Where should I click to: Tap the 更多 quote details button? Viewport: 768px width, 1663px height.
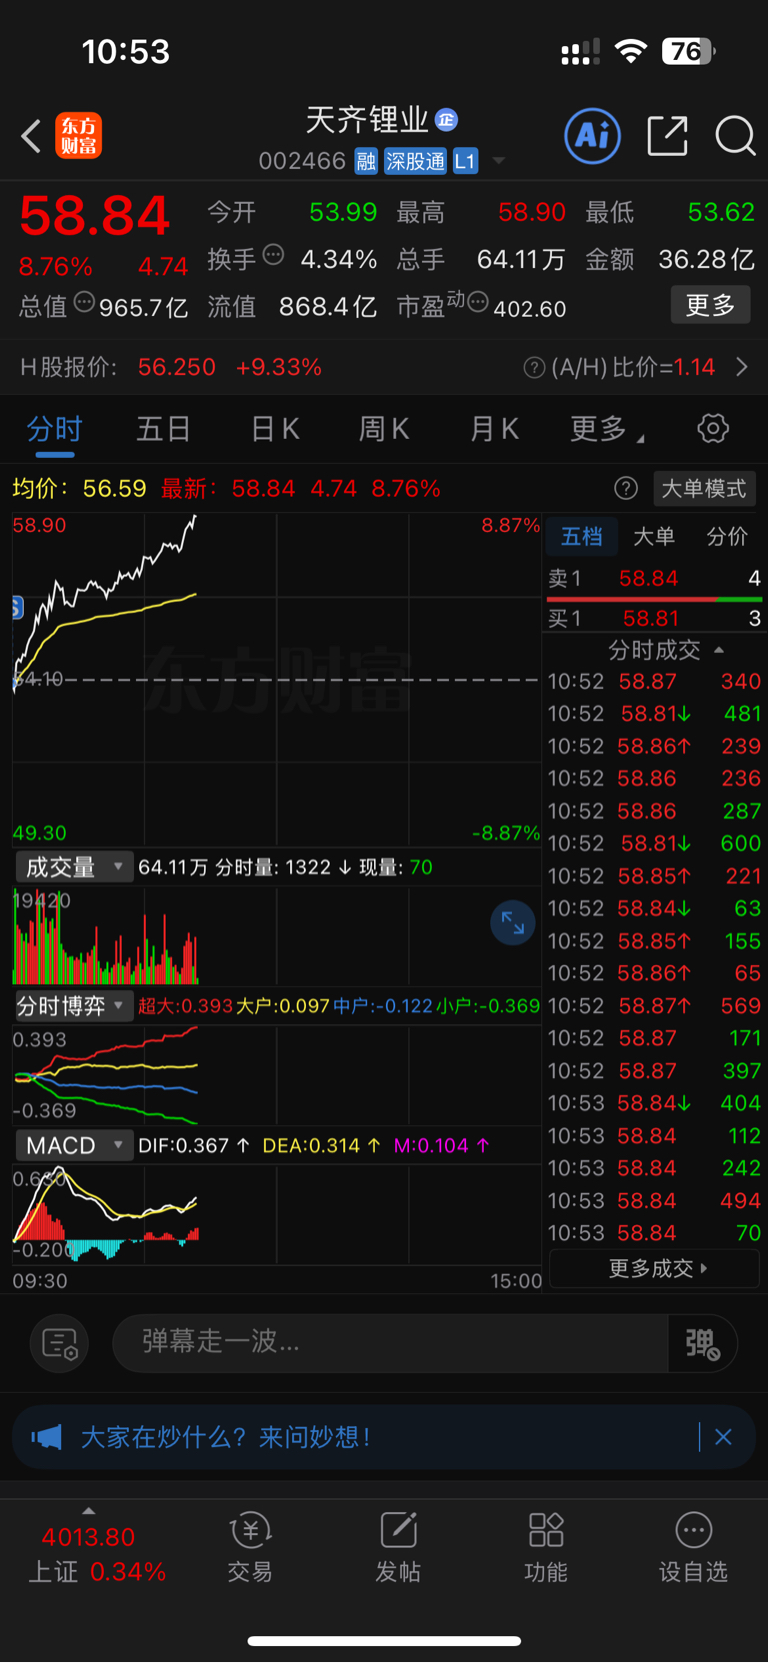pyautogui.click(x=710, y=305)
